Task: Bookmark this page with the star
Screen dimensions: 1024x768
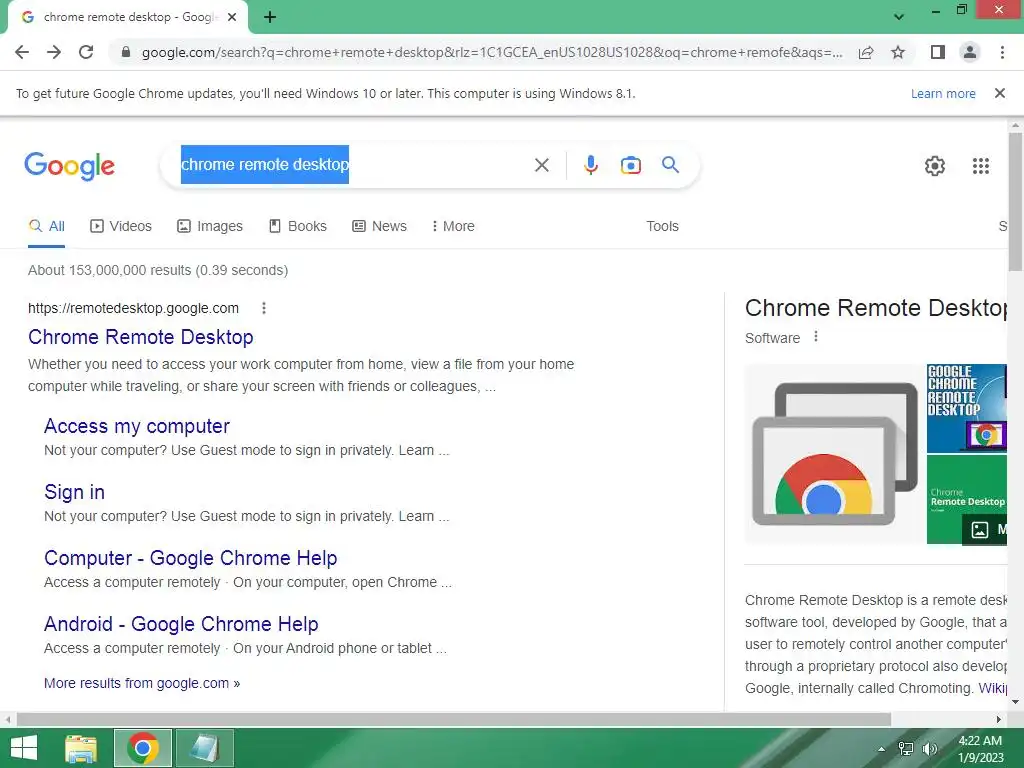Action: point(898,52)
